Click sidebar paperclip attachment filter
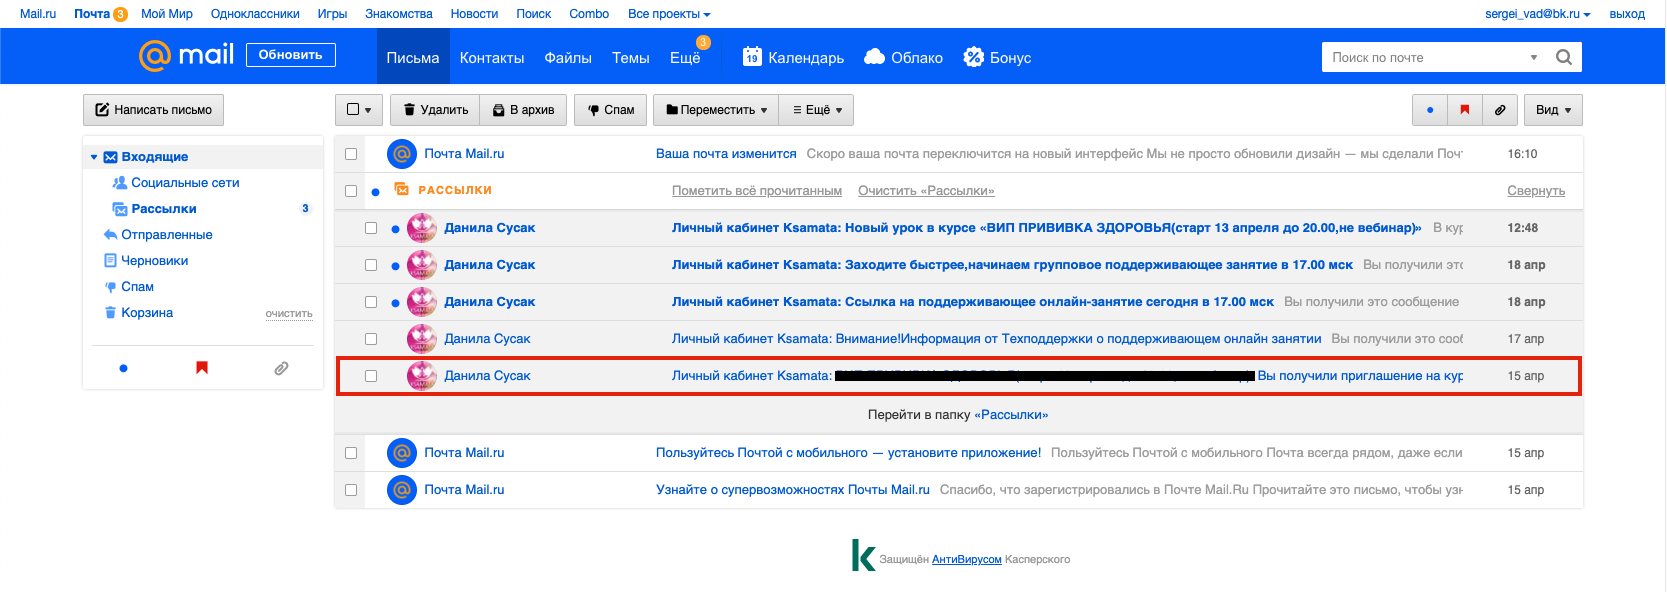1667x592 pixels. tap(281, 368)
